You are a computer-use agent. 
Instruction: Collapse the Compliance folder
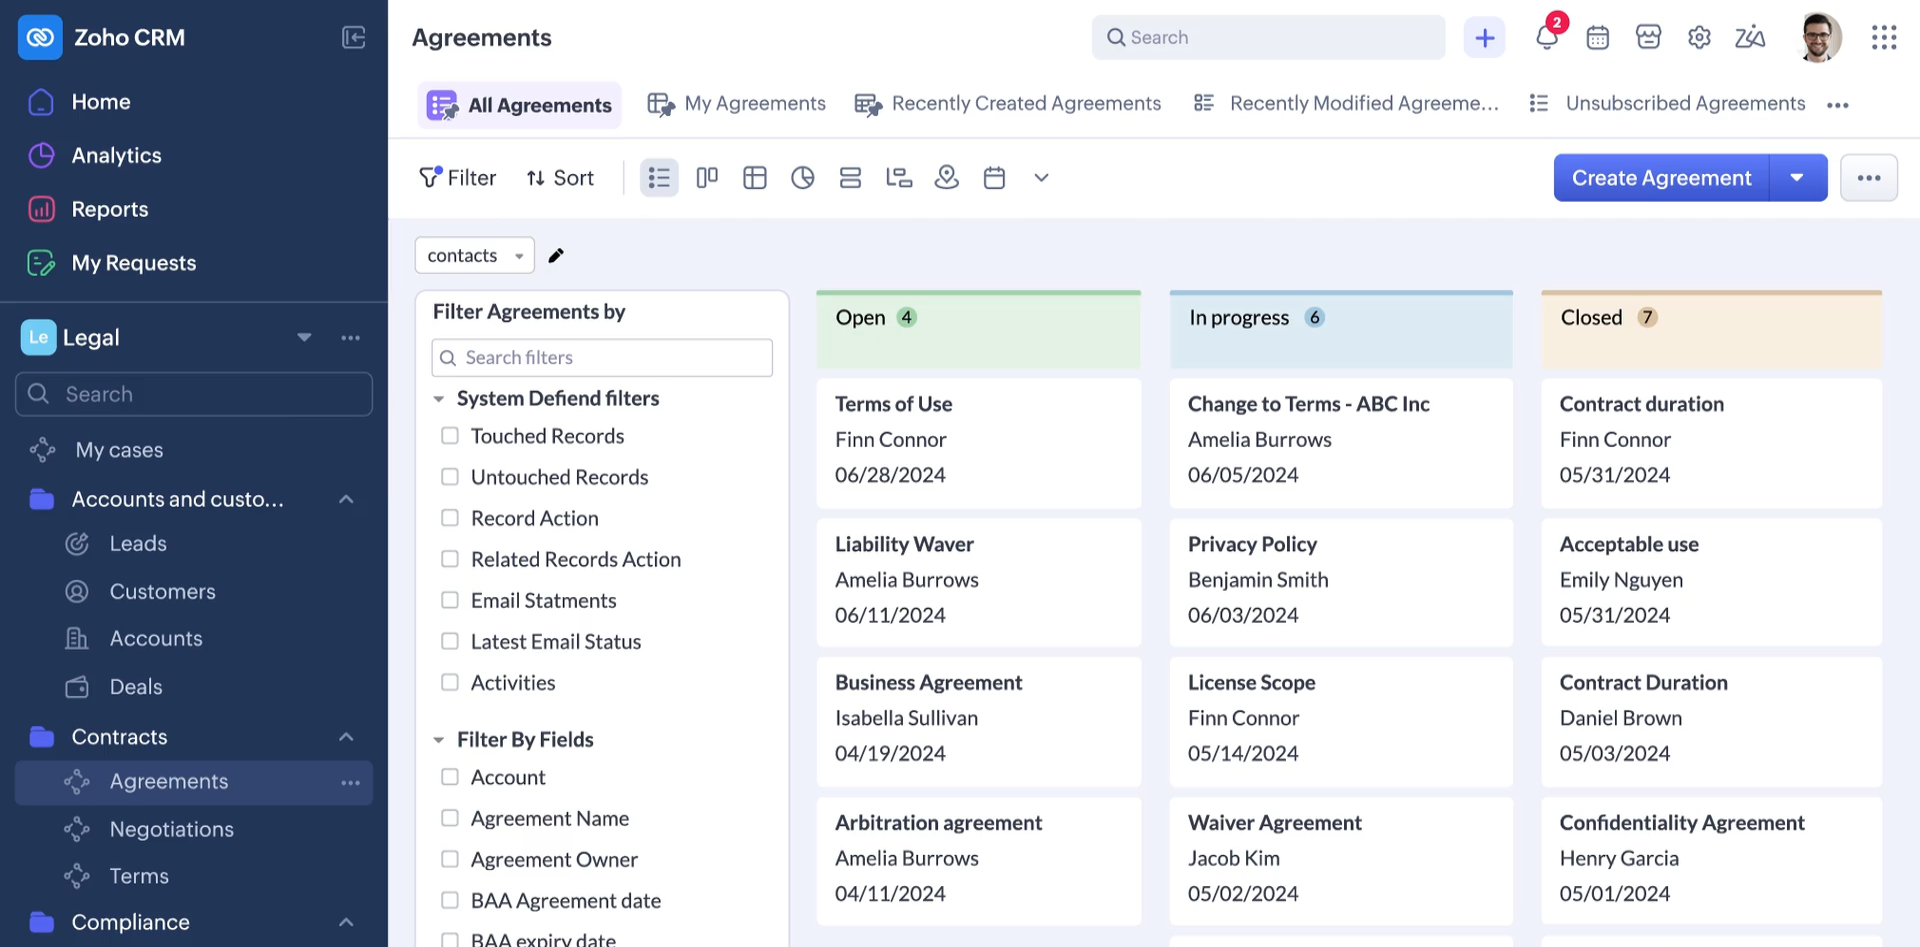(346, 922)
